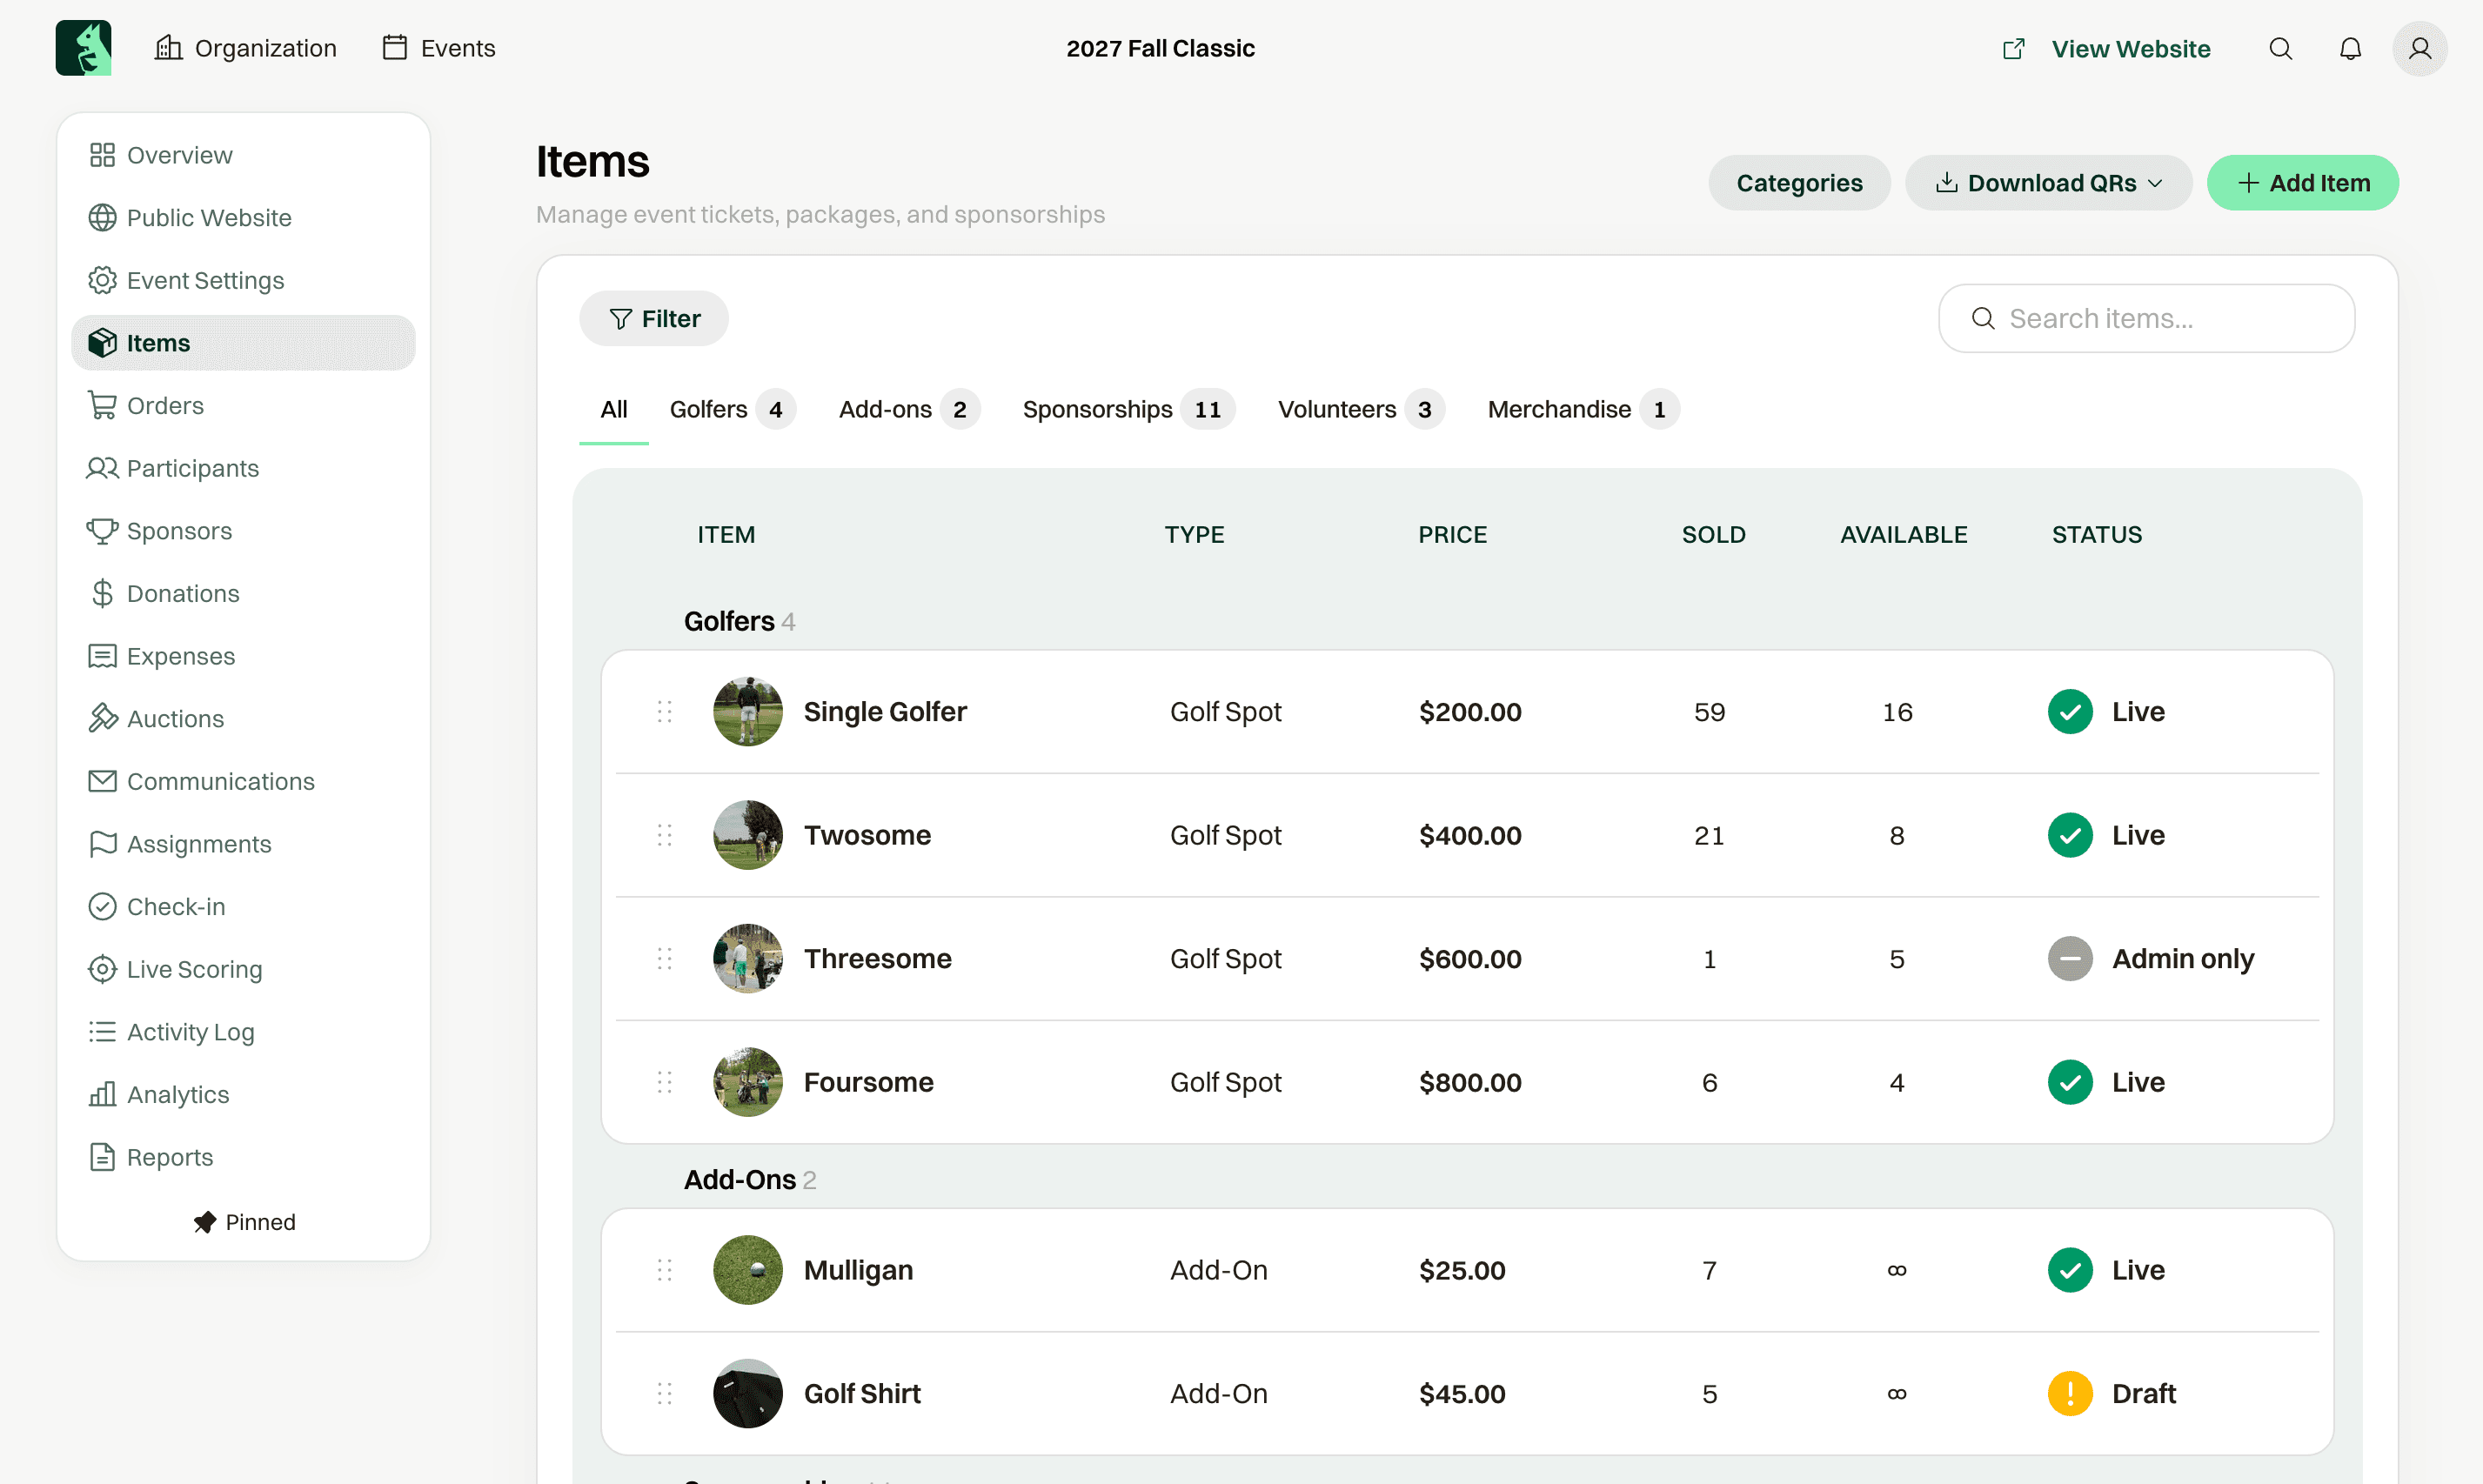This screenshot has width=2483, height=1484.
Task: Open Organization in top navigation
Action: (x=245, y=48)
